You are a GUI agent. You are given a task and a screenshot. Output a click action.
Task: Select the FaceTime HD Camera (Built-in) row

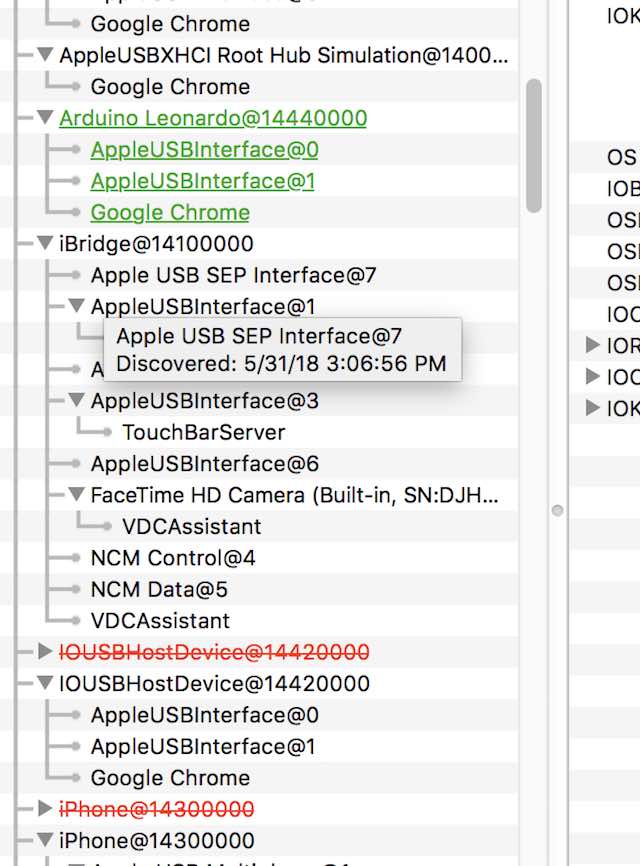(294, 495)
